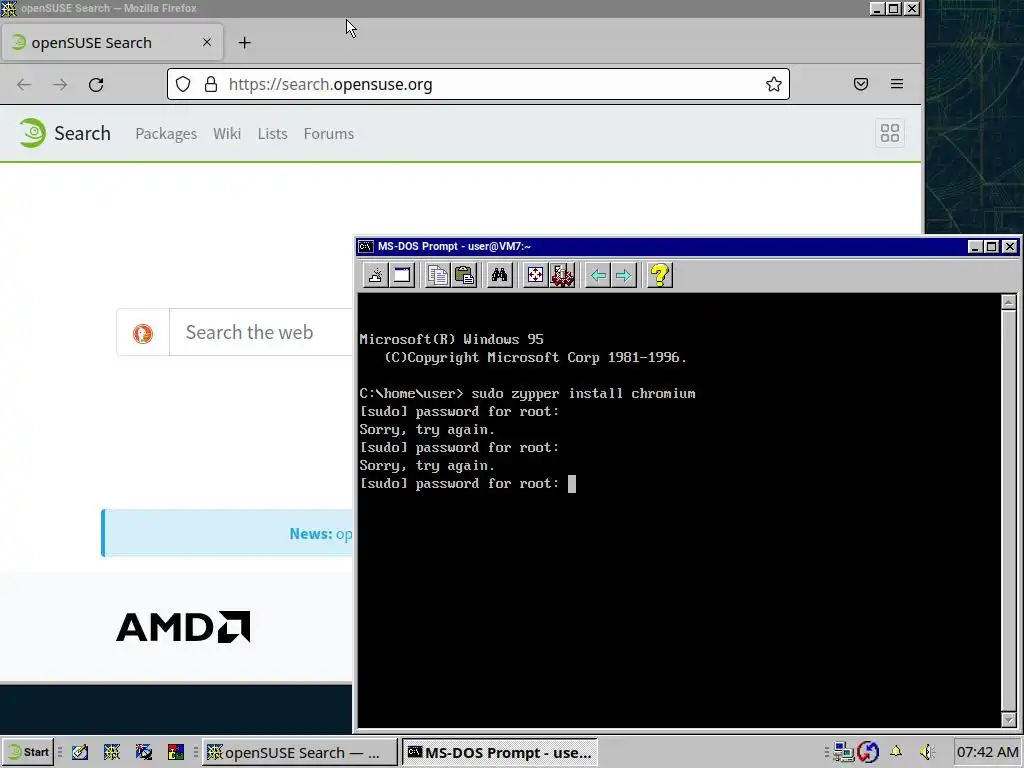This screenshot has width=1024, height=768.
Task: Click the left cyan arrow in terminal toolbar
Action: (x=598, y=275)
